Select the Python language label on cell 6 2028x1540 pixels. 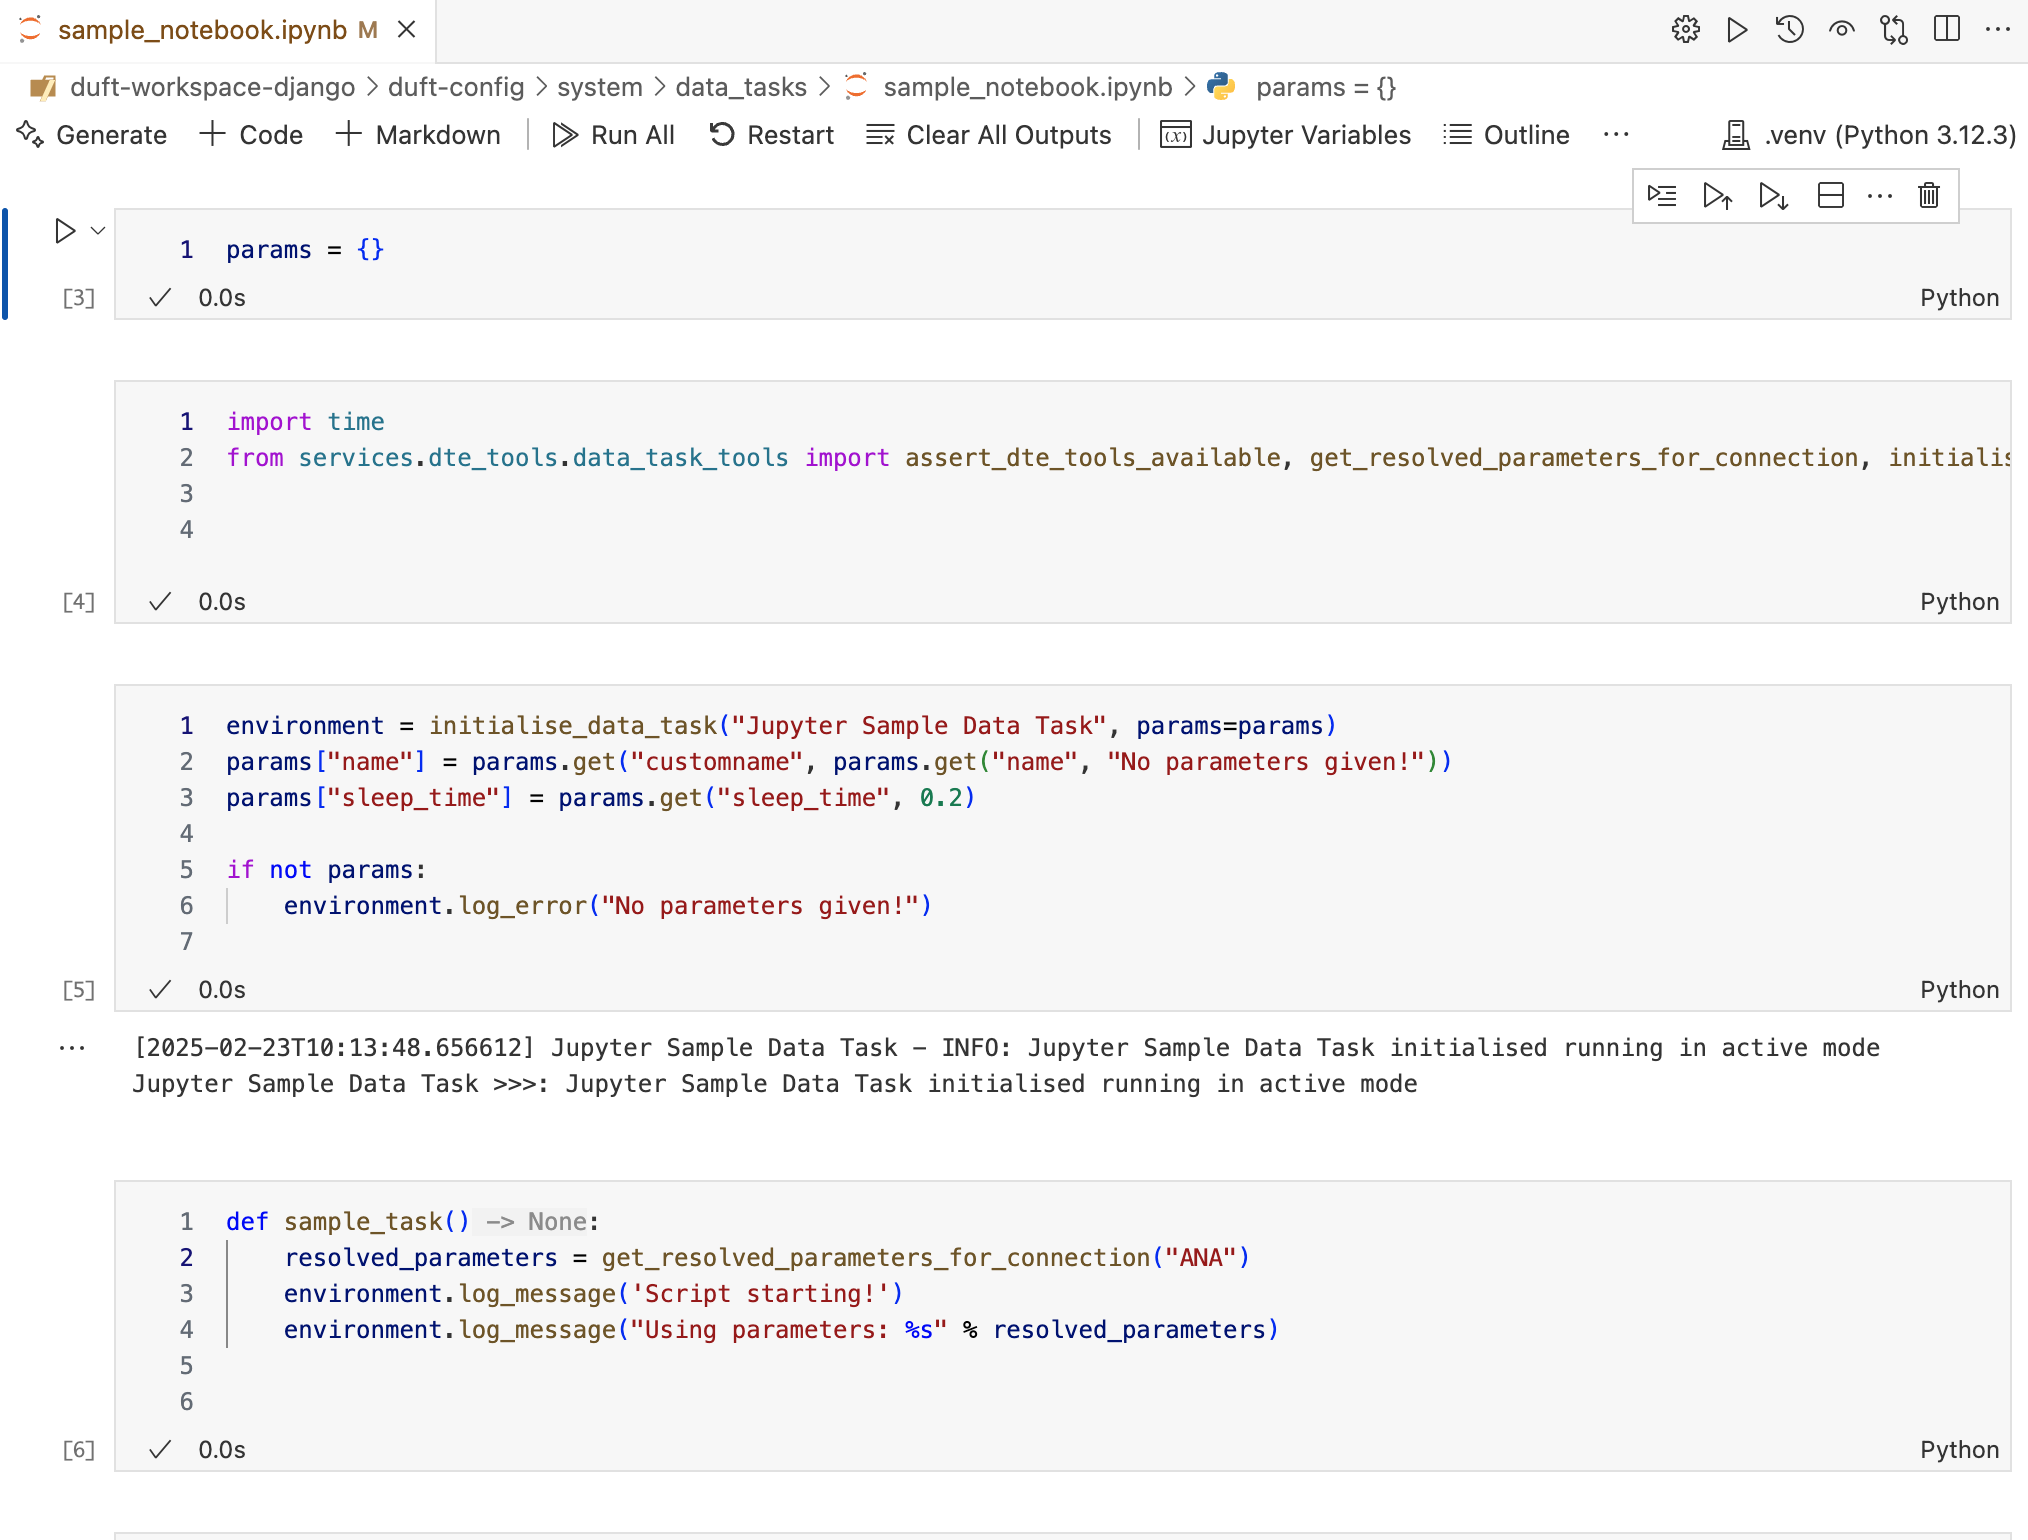pos(1959,1449)
